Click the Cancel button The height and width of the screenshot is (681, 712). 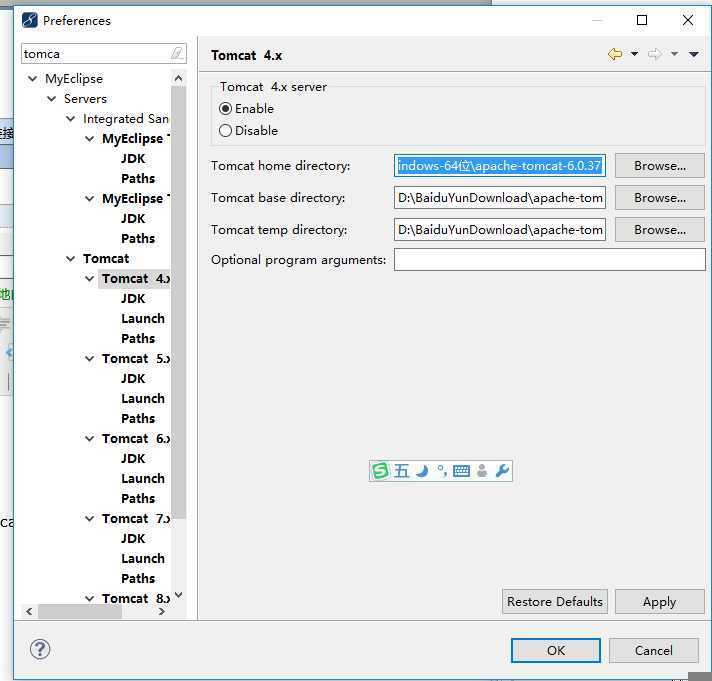coord(653,650)
